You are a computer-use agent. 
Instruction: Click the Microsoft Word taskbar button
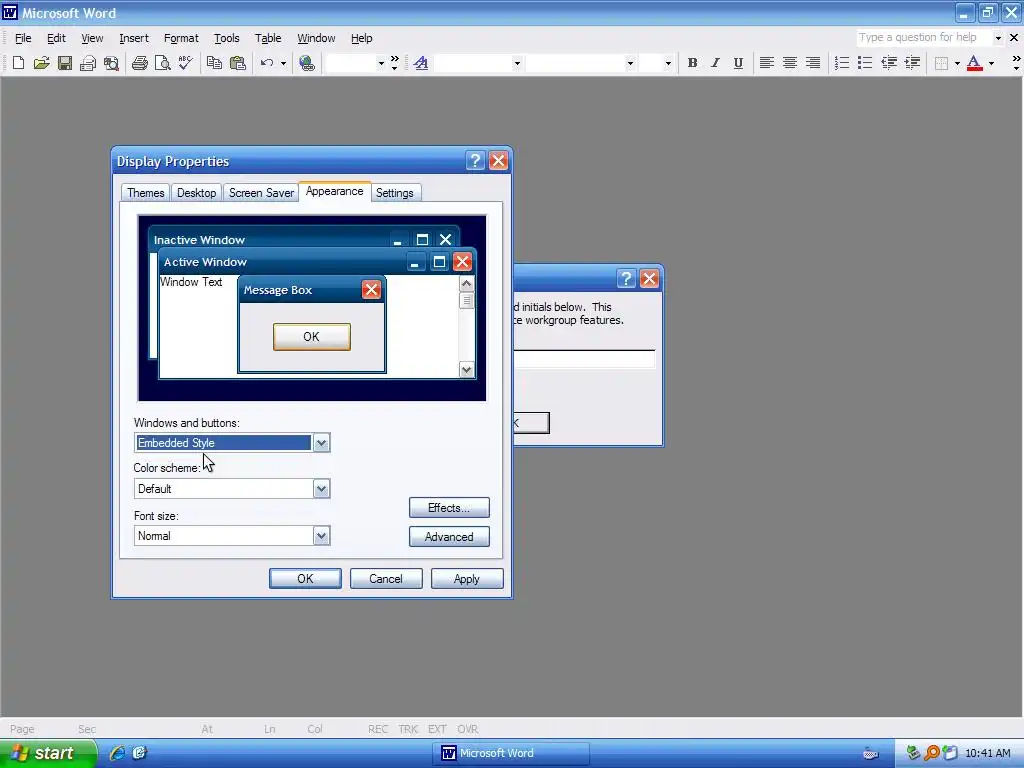[512, 753]
